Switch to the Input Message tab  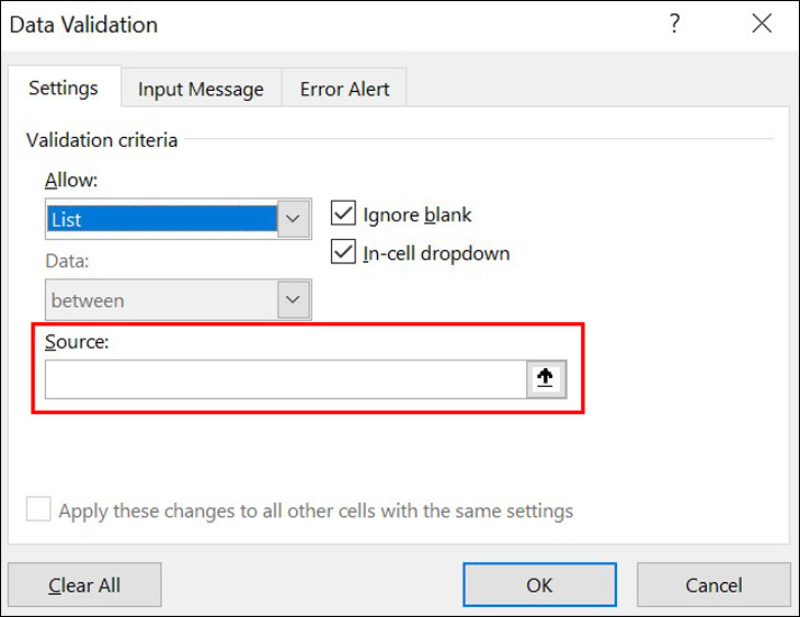click(x=200, y=88)
